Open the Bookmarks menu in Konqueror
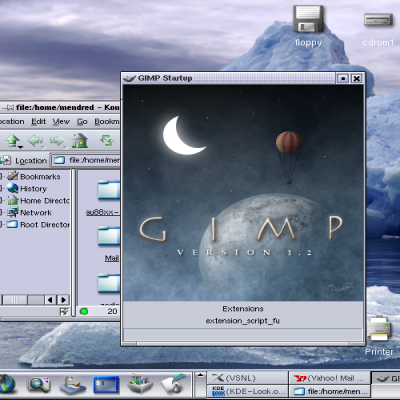The height and width of the screenshot is (400, 400). click(x=107, y=121)
